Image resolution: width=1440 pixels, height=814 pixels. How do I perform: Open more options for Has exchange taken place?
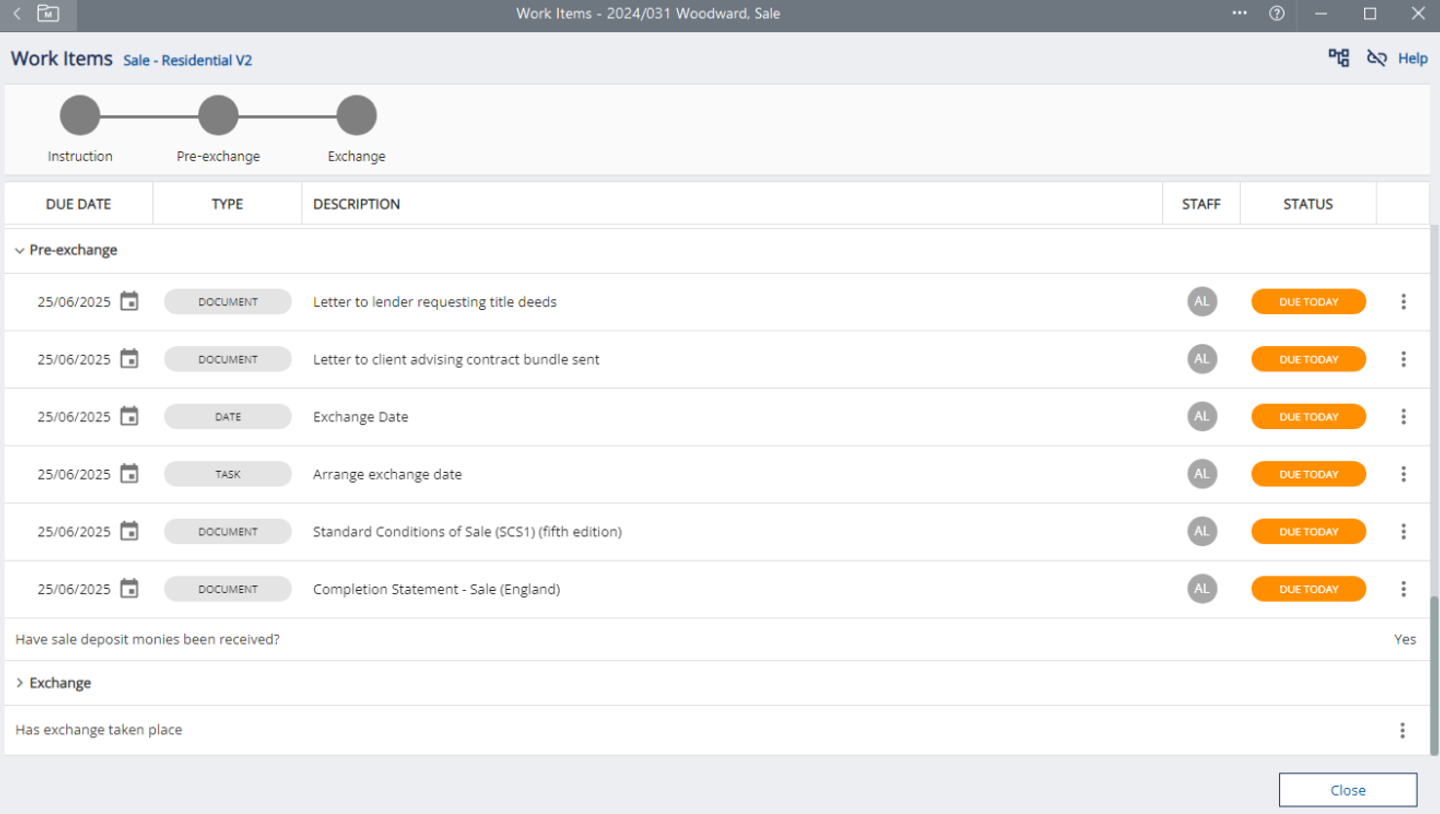click(1403, 730)
